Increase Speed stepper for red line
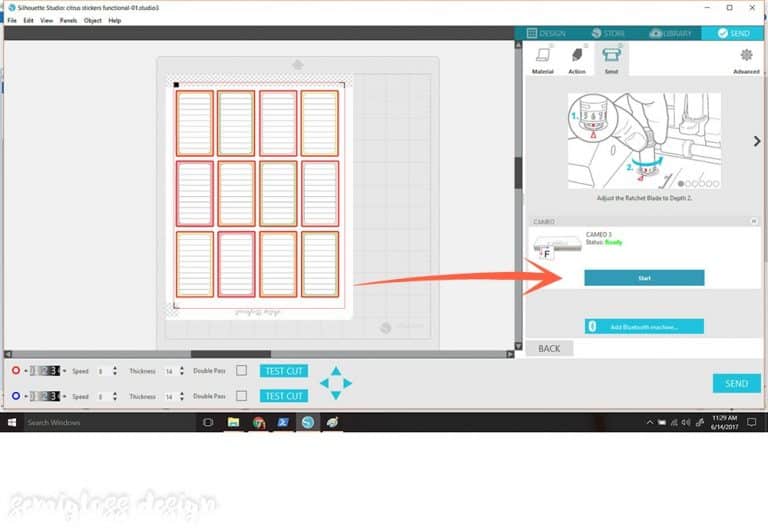Viewport: 768px width, 528px height. click(x=115, y=368)
